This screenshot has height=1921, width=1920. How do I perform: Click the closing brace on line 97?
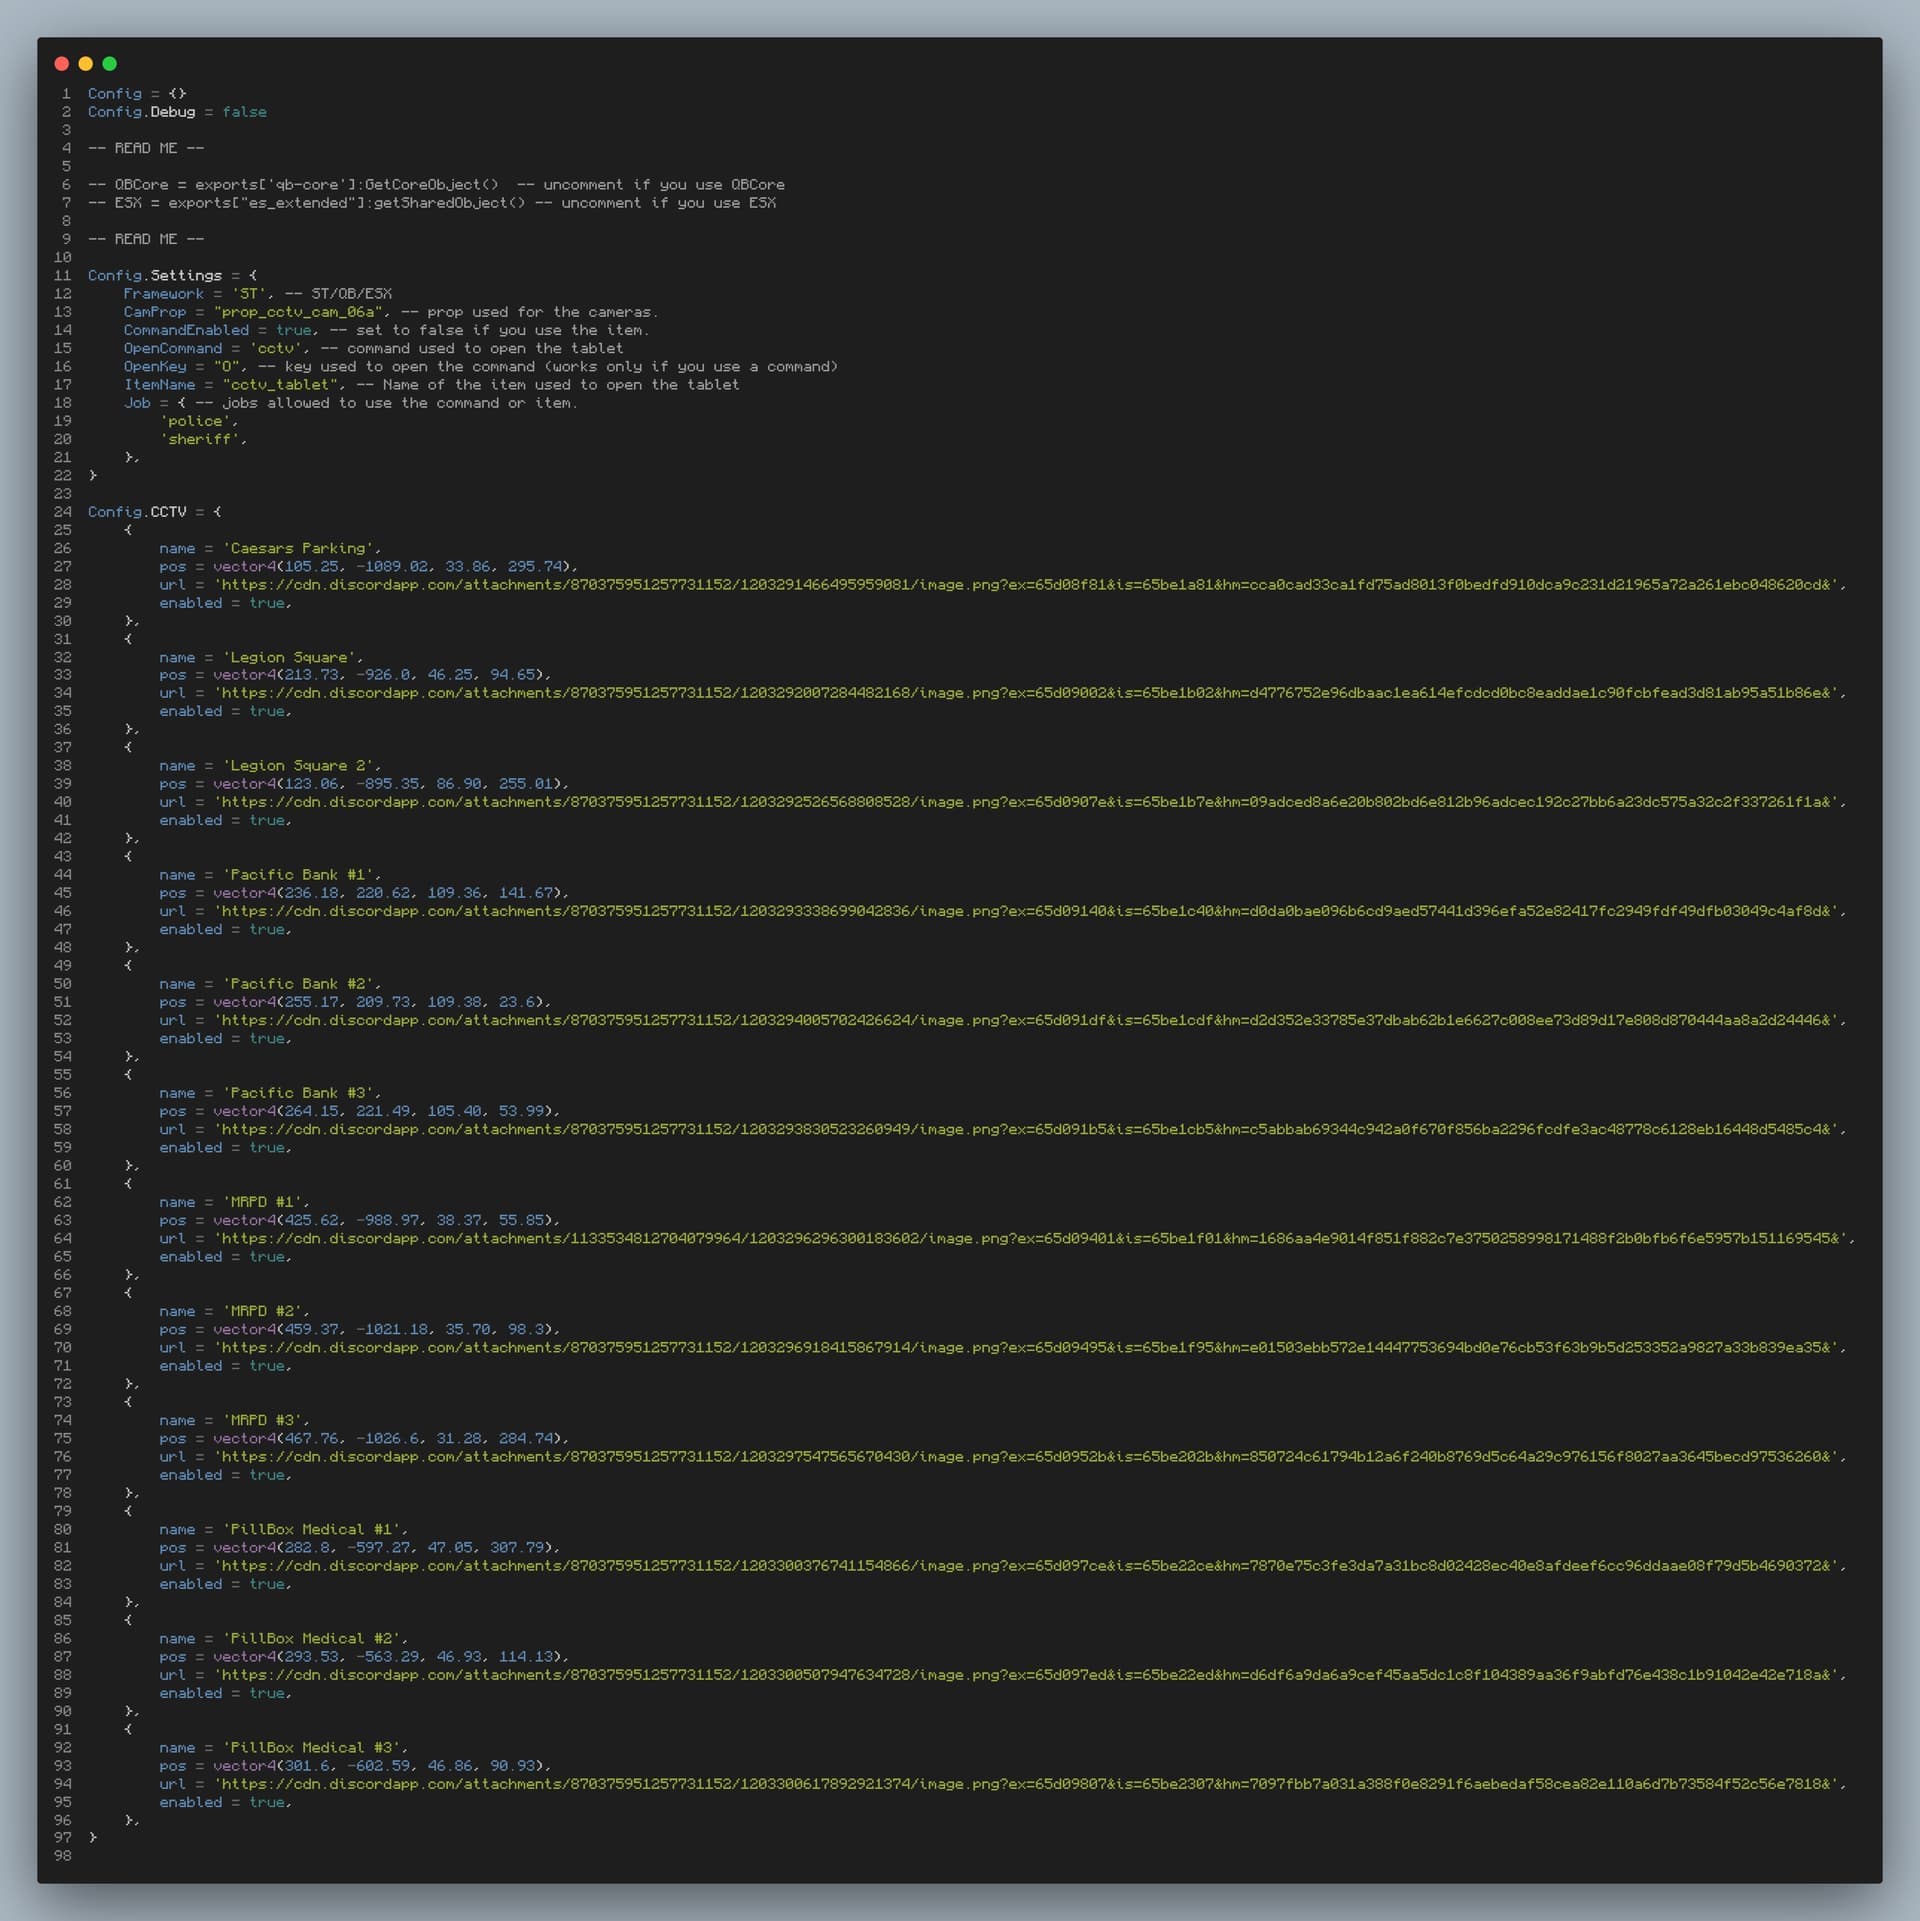(92, 1838)
